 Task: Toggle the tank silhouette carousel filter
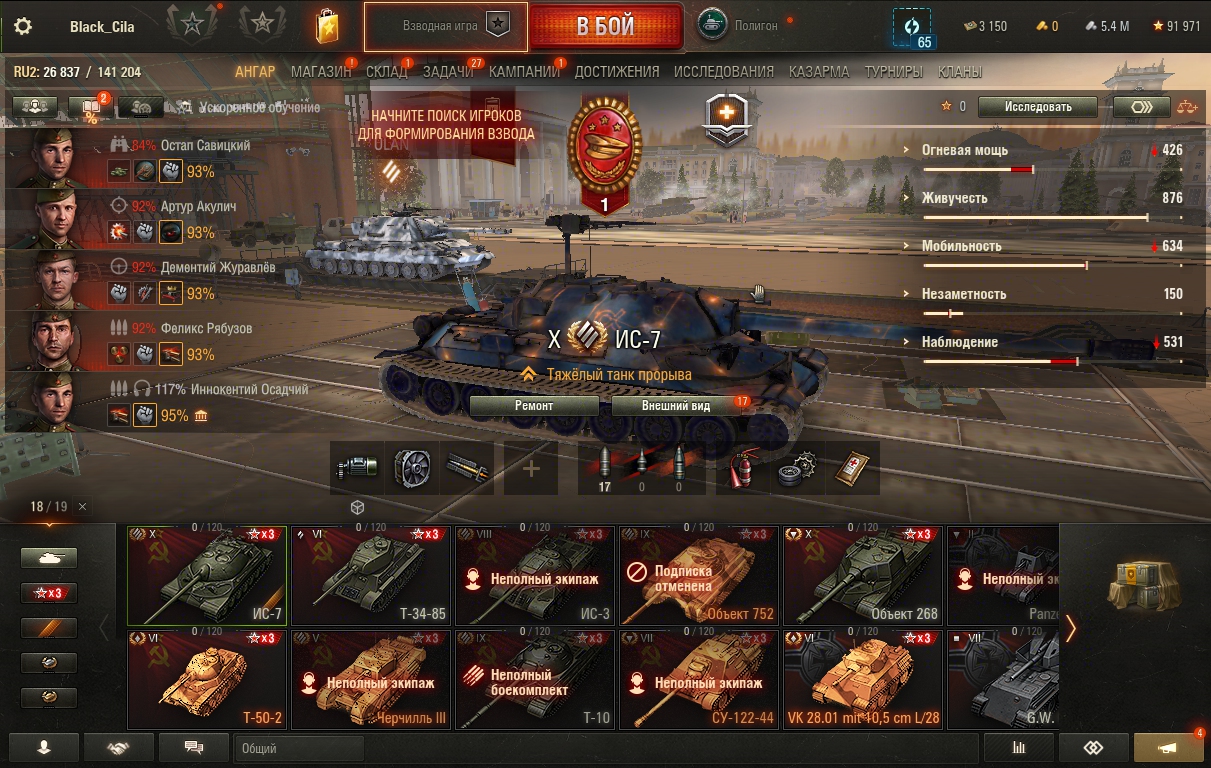[x=49, y=558]
